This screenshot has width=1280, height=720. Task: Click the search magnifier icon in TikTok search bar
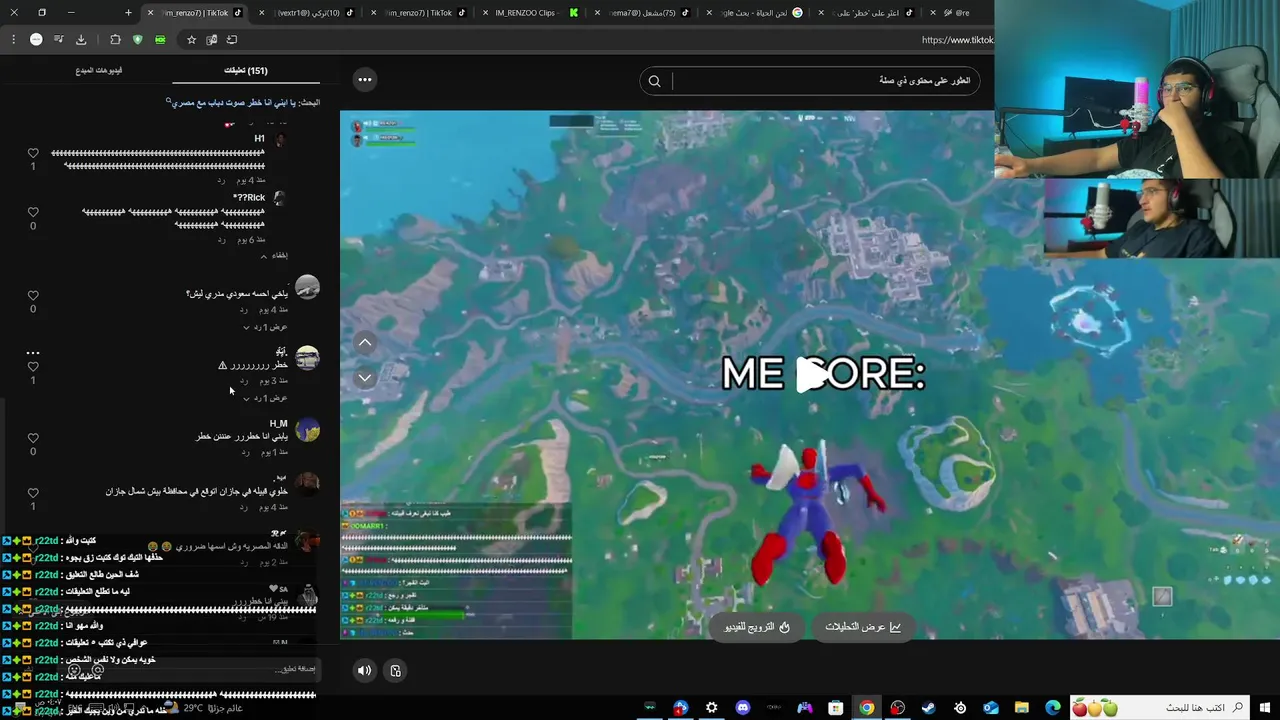(654, 81)
